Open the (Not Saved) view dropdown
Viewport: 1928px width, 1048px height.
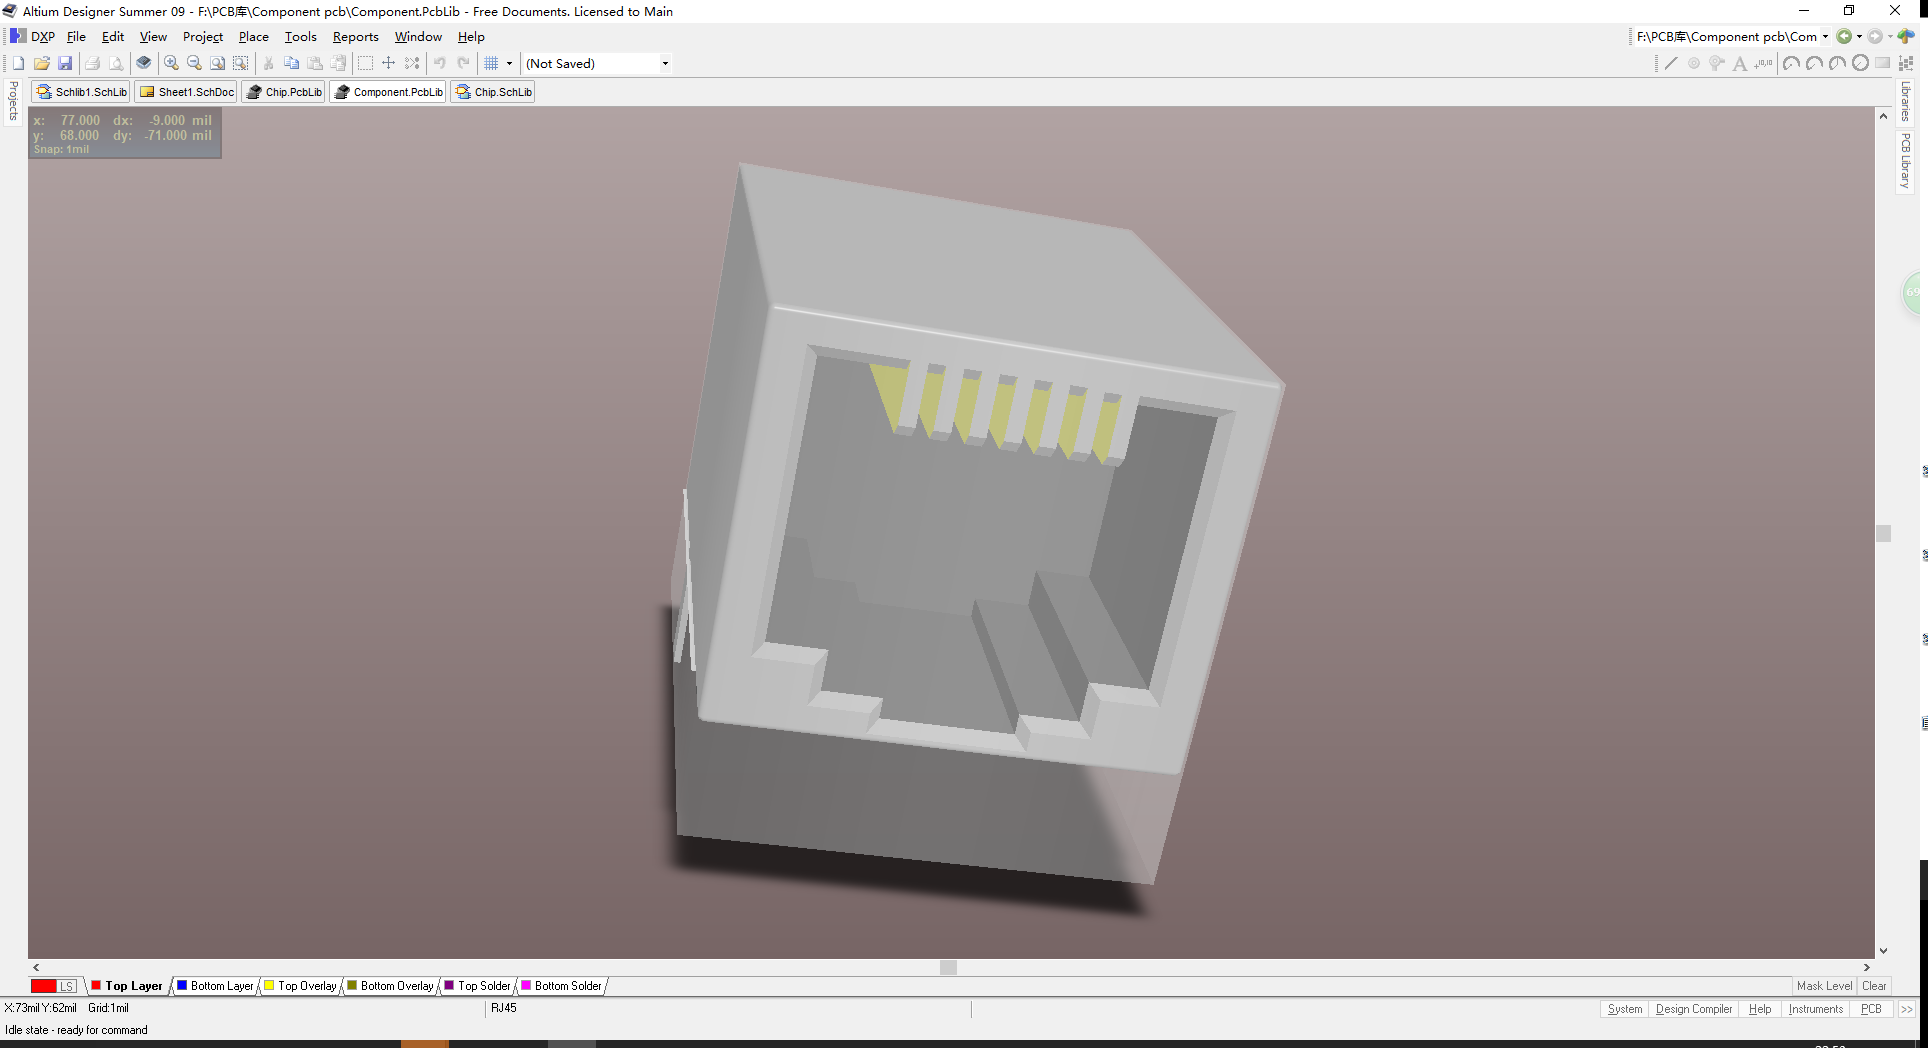click(x=665, y=63)
